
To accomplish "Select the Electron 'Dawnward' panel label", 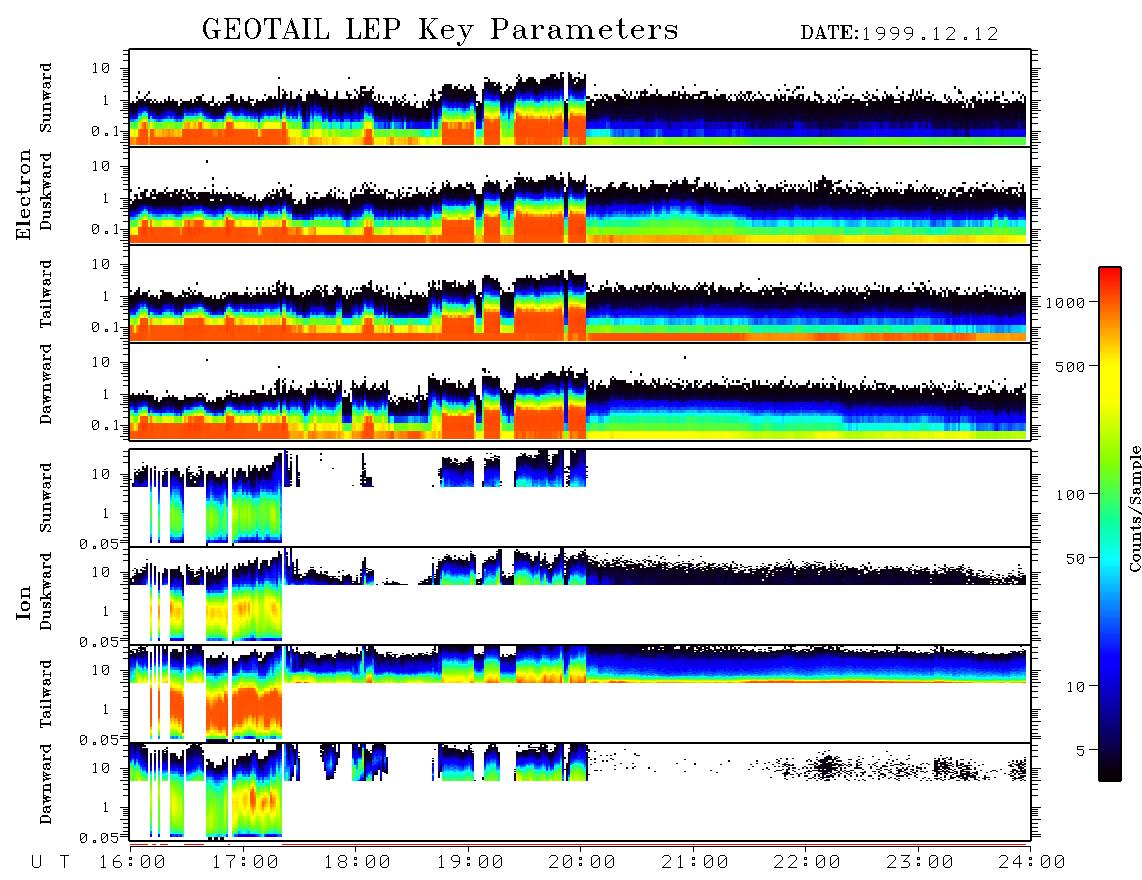I will click(46, 384).
